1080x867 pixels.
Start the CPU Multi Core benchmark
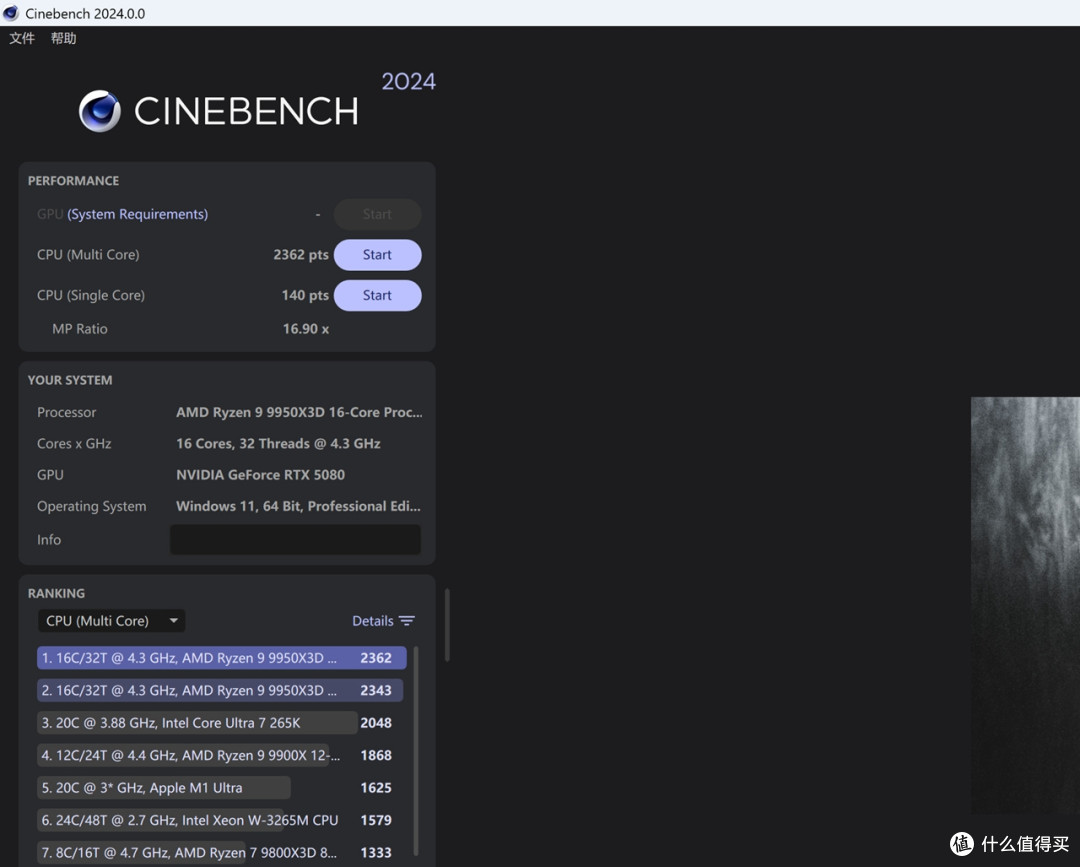click(377, 255)
